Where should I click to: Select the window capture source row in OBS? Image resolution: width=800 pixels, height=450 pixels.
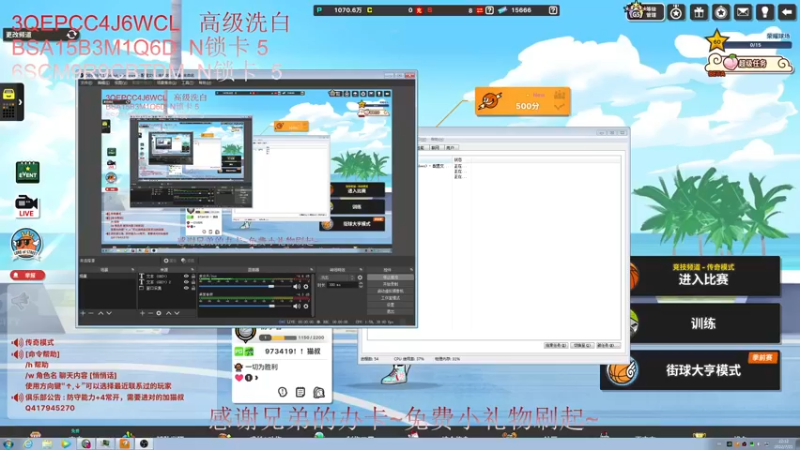click(167, 288)
